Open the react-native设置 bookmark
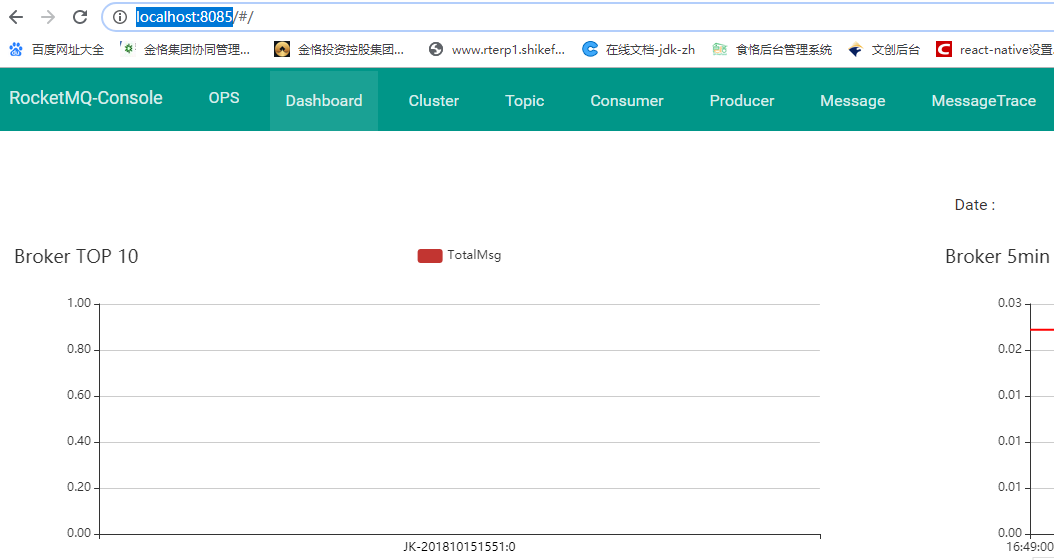This screenshot has width=1054, height=560. click(x=995, y=49)
